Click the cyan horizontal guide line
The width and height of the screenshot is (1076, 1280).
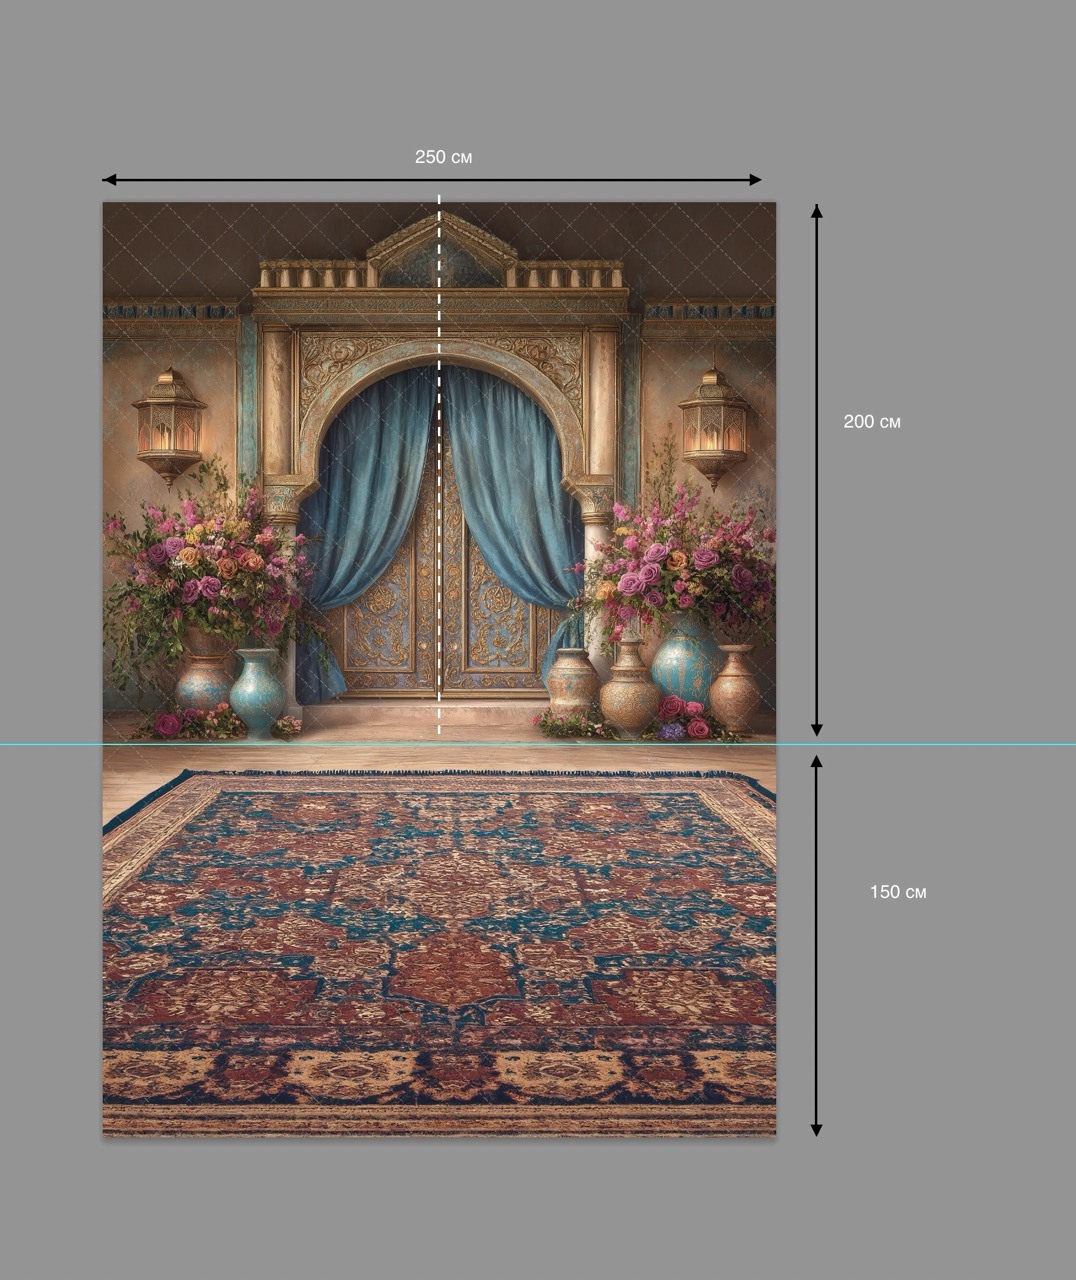(x=538, y=744)
